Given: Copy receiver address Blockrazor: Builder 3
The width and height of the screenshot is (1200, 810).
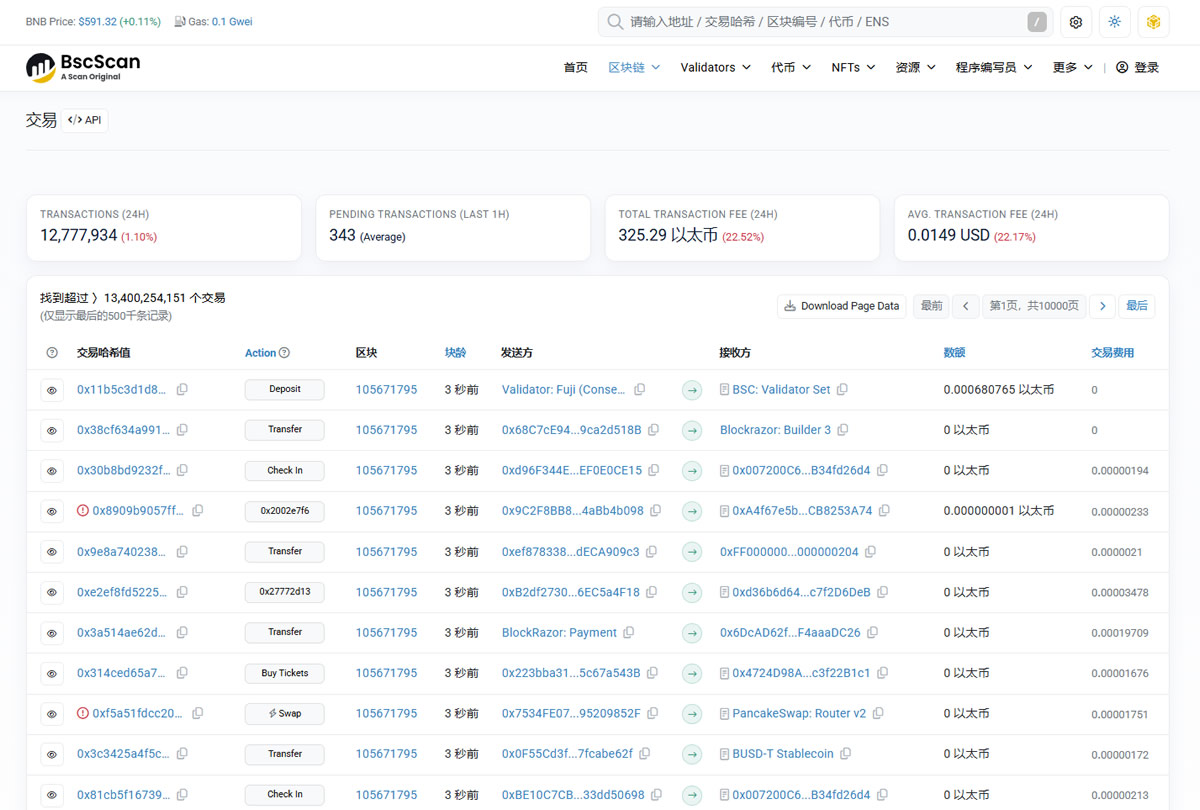Looking at the screenshot, I should 843,430.
